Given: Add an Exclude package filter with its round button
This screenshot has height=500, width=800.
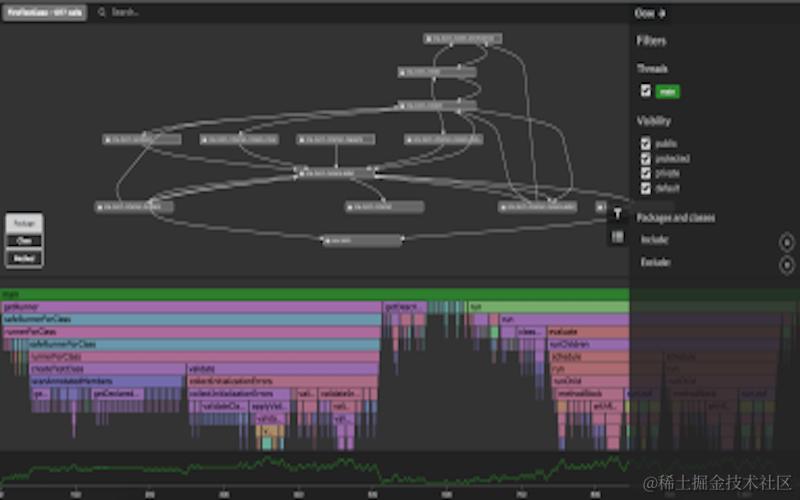Looking at the screenshot, I should tap(787, 264).
